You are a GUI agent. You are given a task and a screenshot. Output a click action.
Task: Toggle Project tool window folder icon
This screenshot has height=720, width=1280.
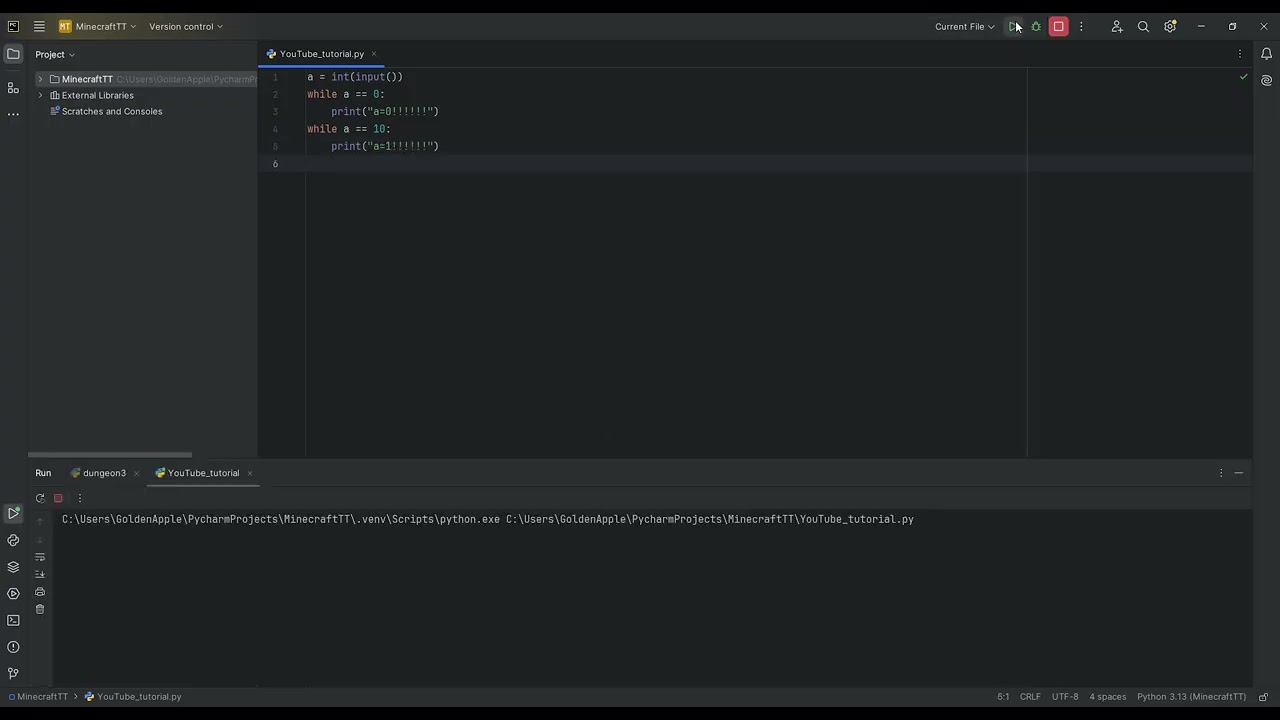click(x=13, y=54)
